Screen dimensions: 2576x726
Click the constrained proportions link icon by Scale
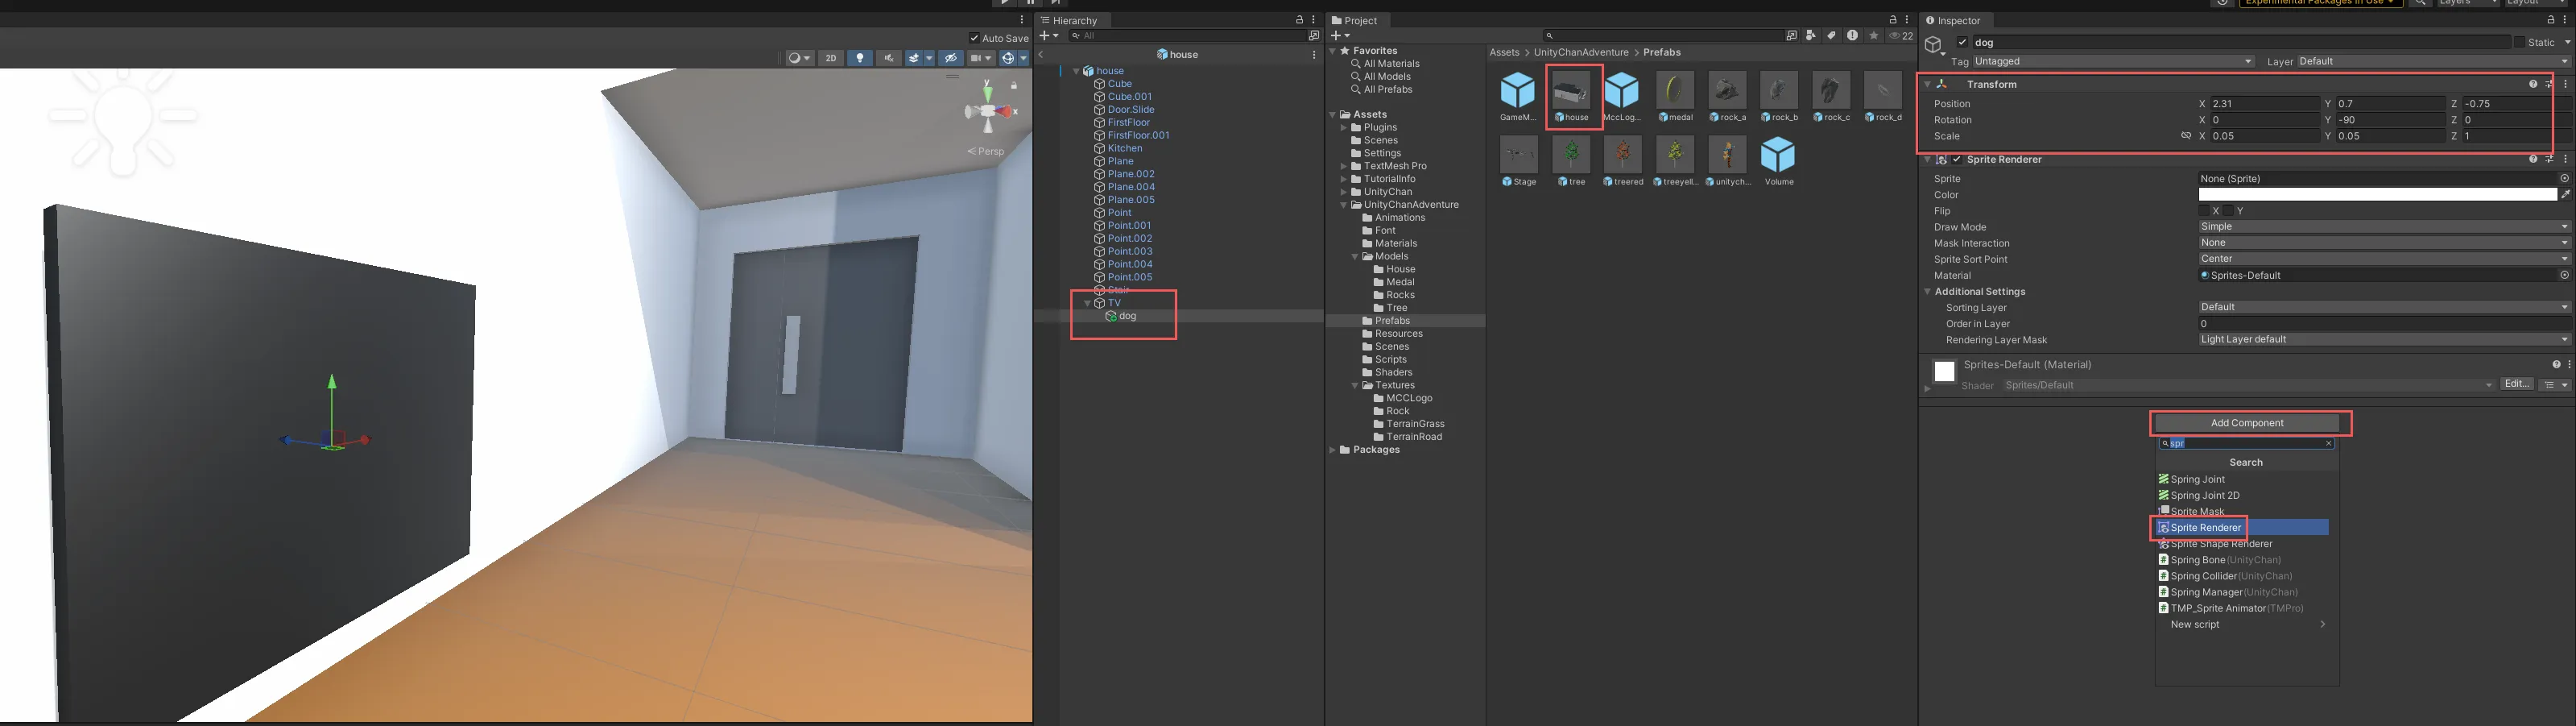coord(2186,136)
